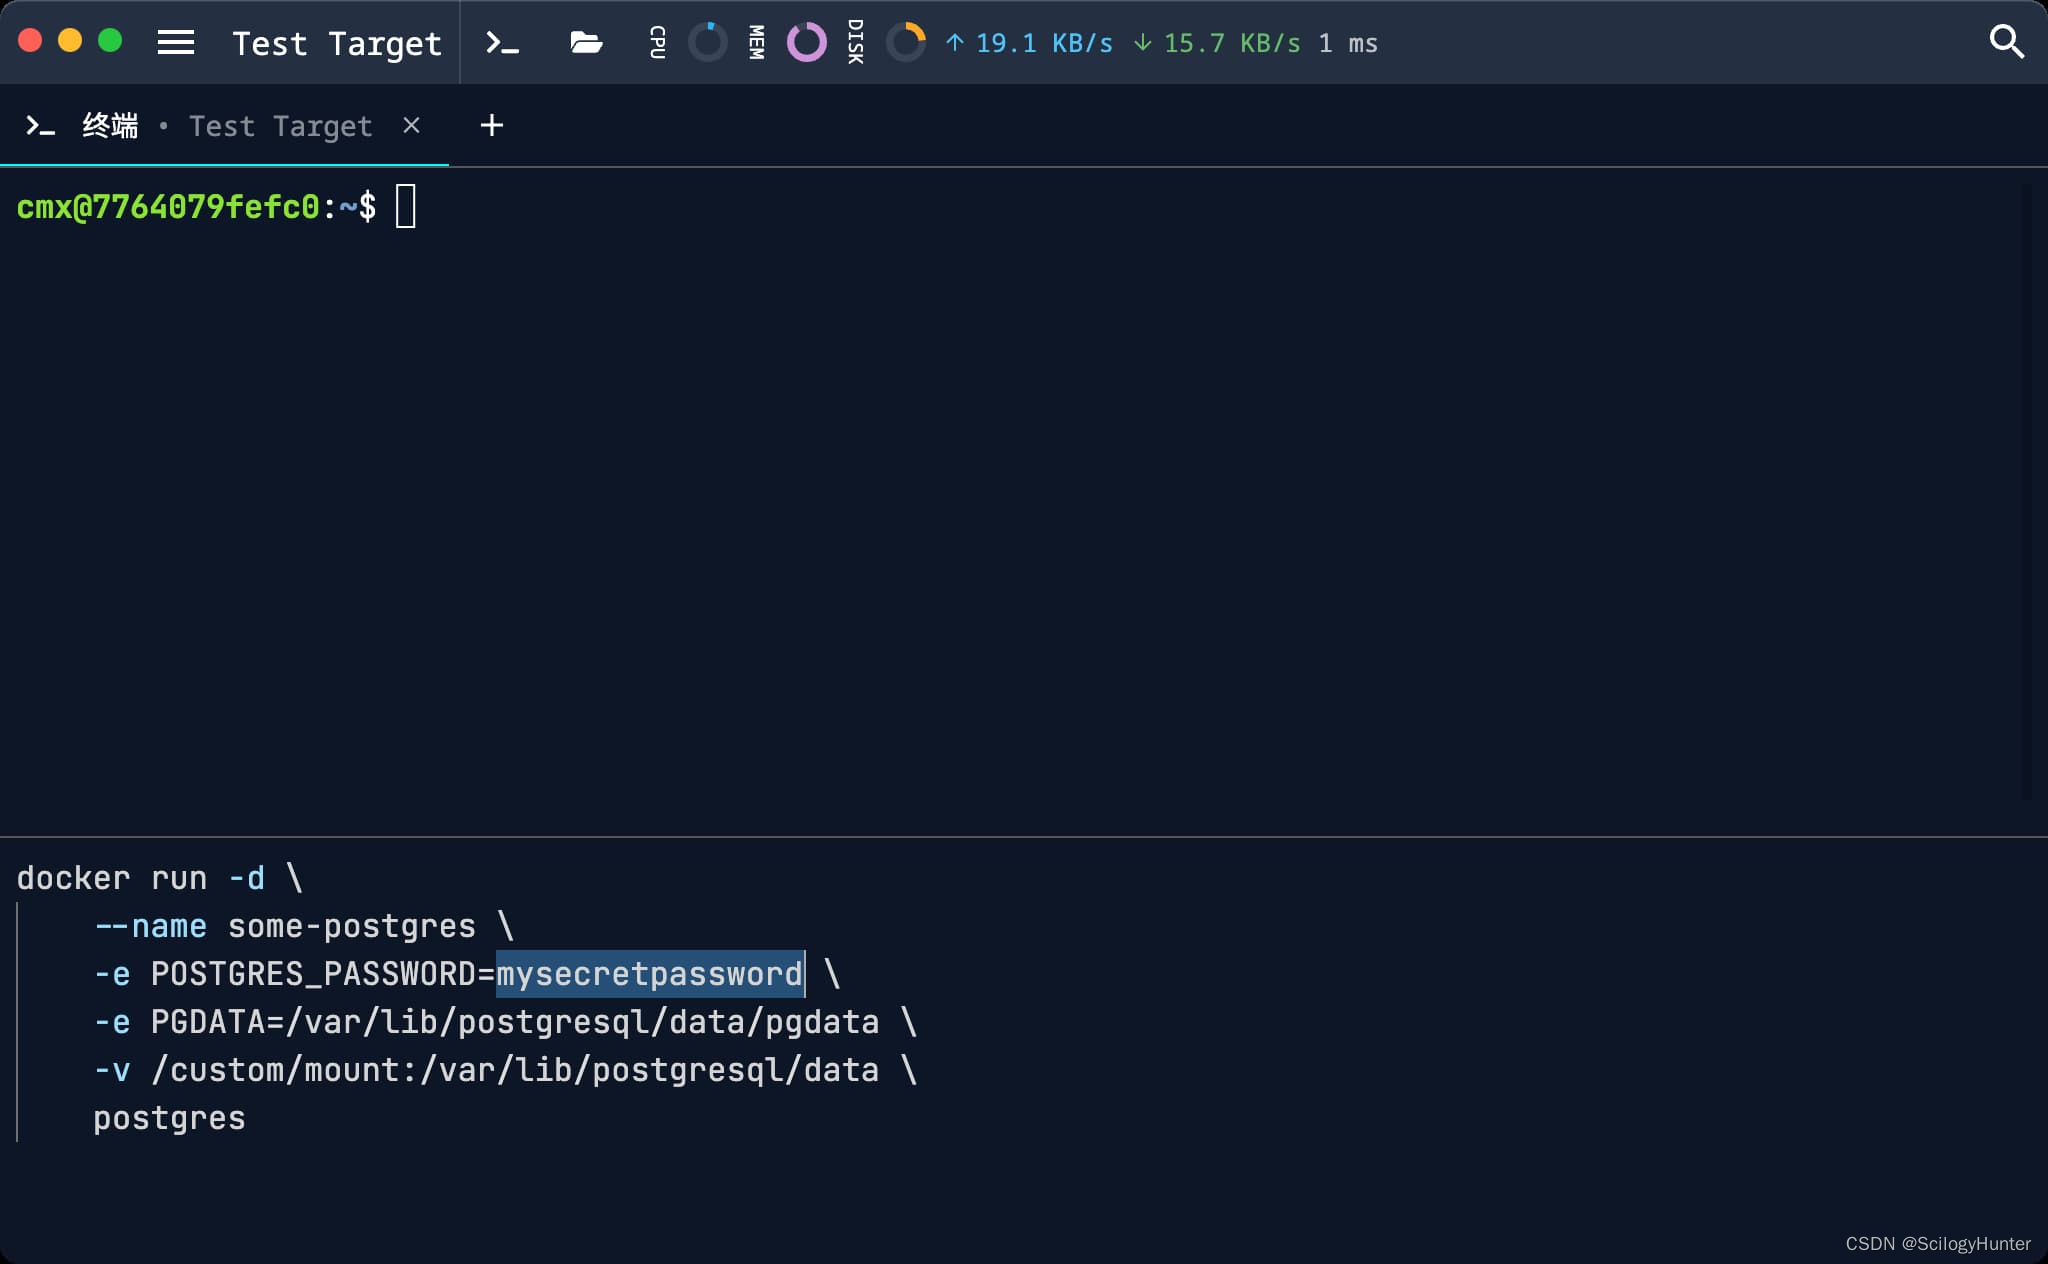Open the search magnifier icon
The image size is (2048, 1264).
(x=2006, y=42)
